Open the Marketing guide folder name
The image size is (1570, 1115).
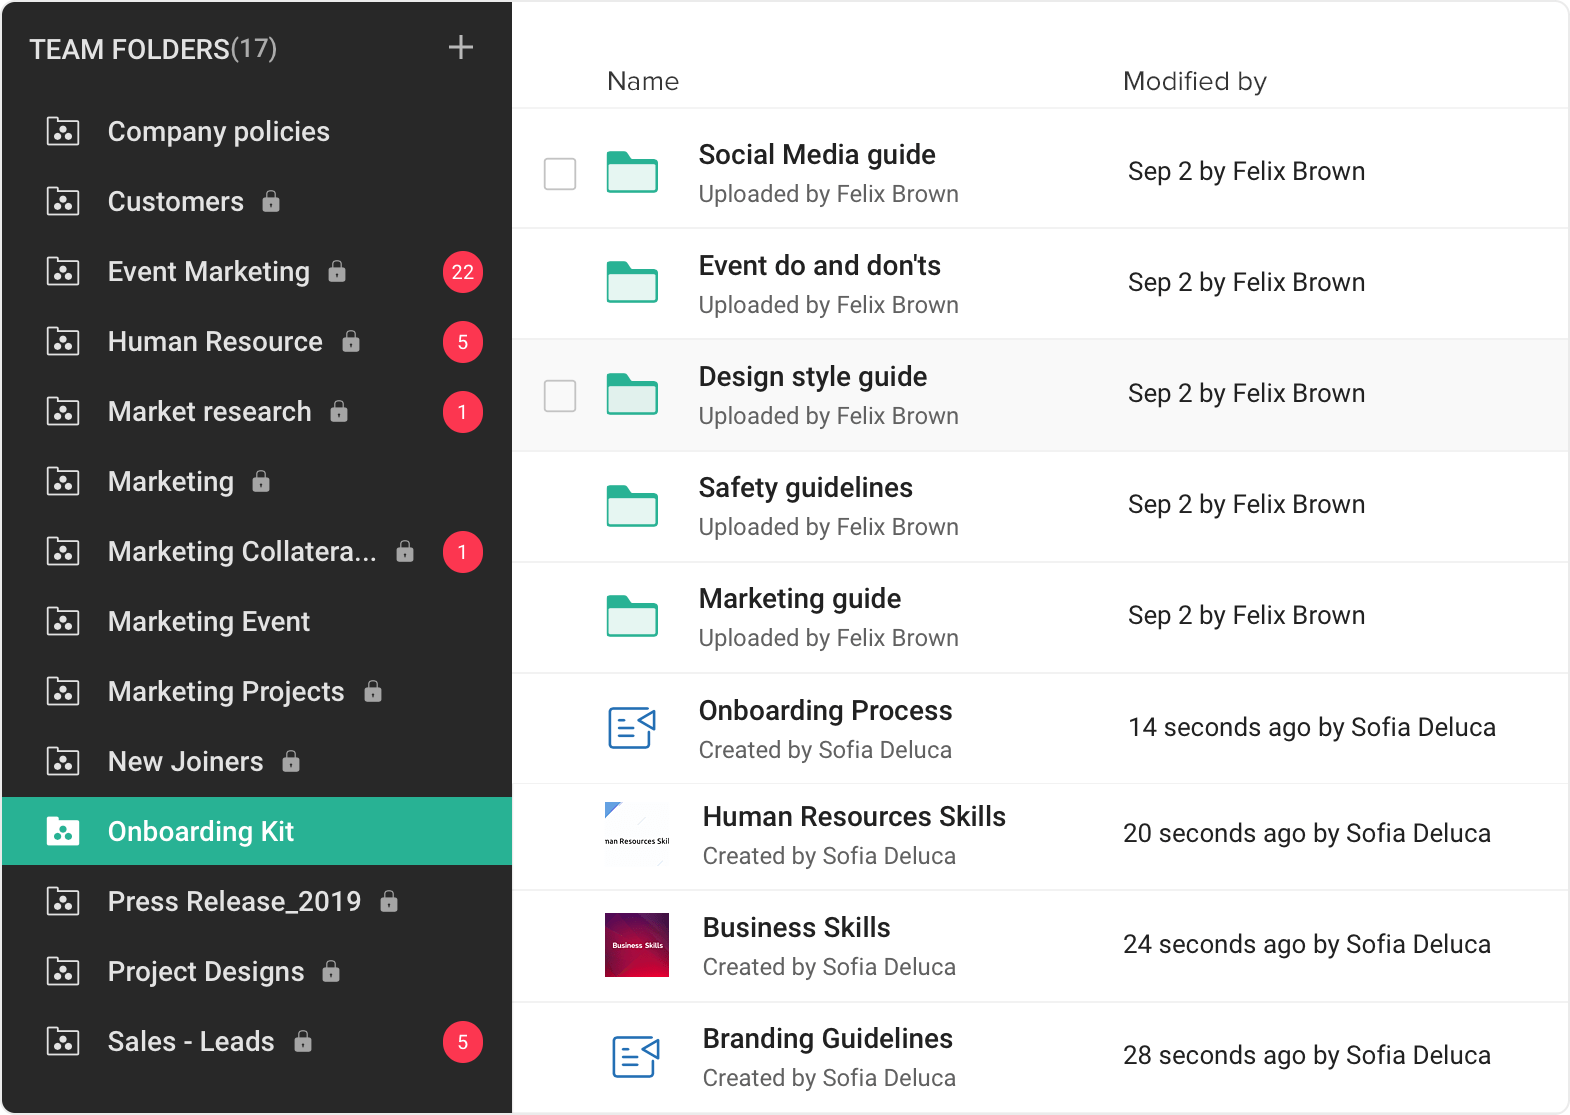(x=799, y=599)
